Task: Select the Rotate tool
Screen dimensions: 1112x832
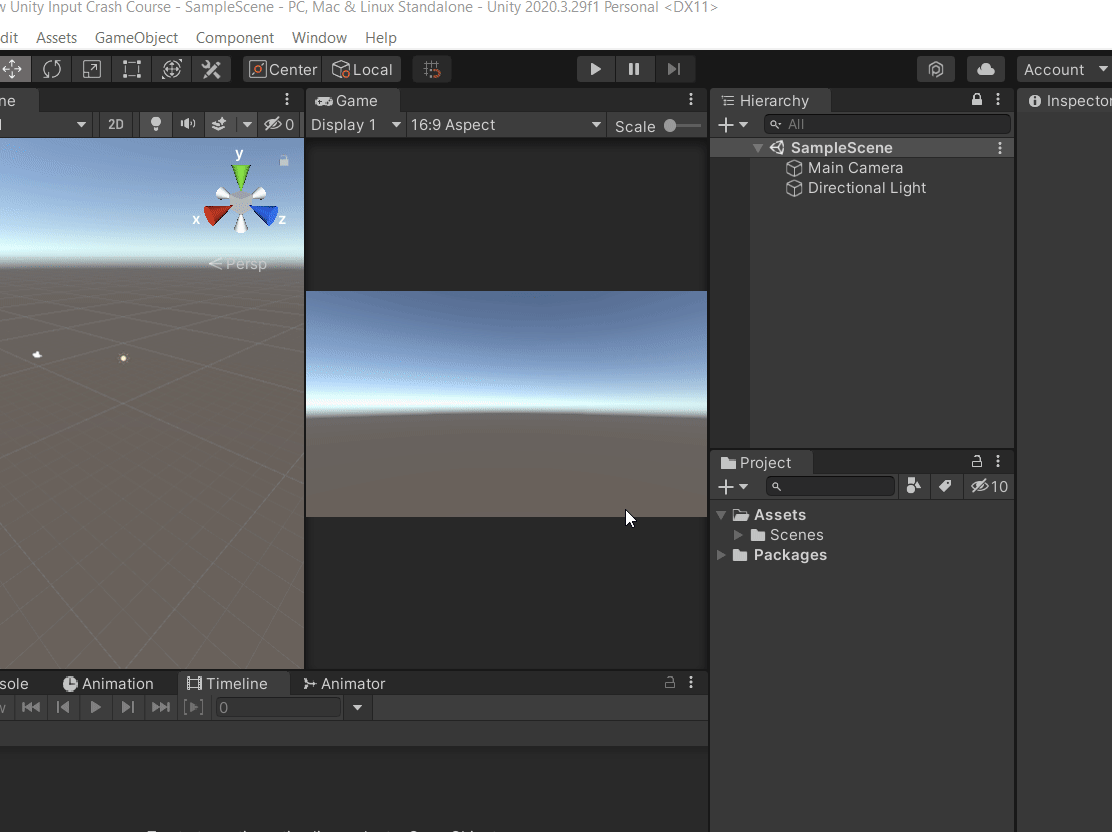Action: point(51,69)
